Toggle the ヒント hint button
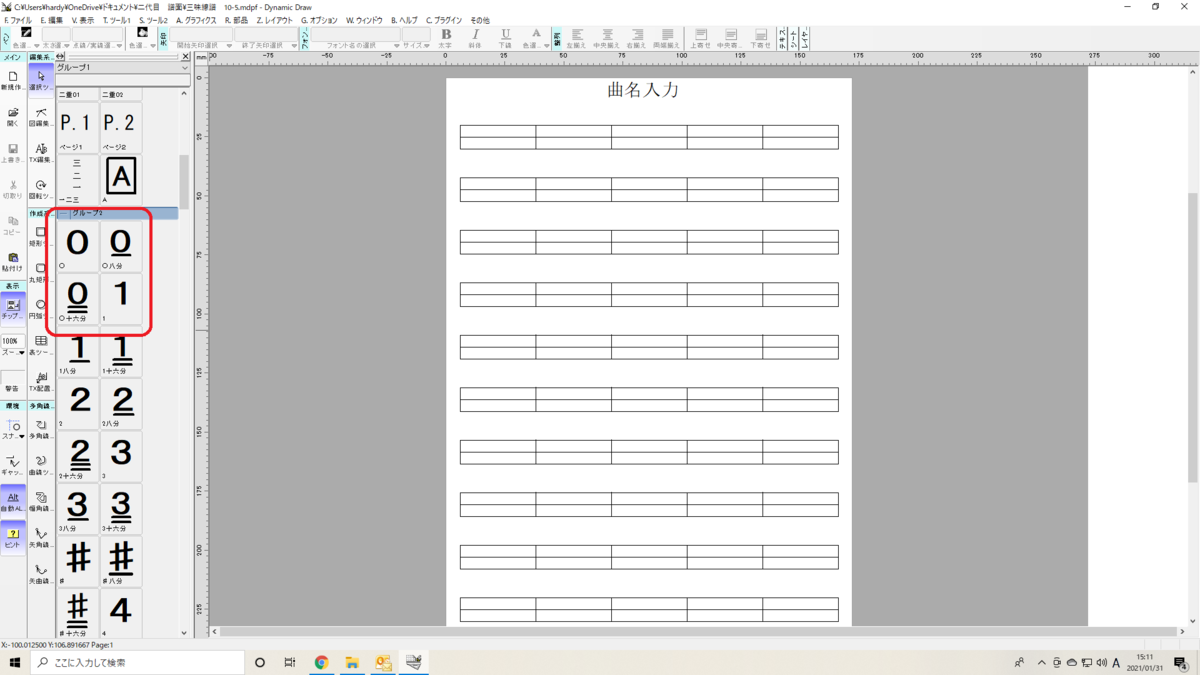The width and height of the screenshot is (1200, 675). 13,537
